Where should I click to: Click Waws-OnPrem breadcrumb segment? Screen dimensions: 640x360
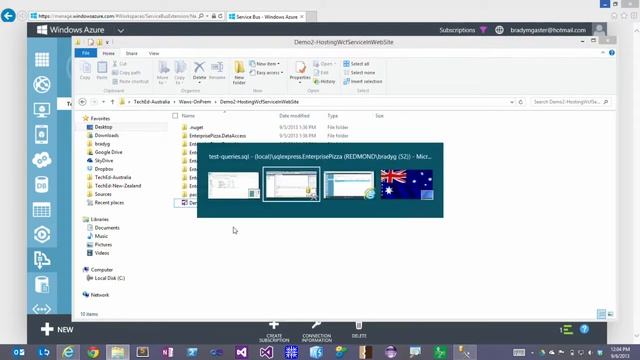point(195,102)
